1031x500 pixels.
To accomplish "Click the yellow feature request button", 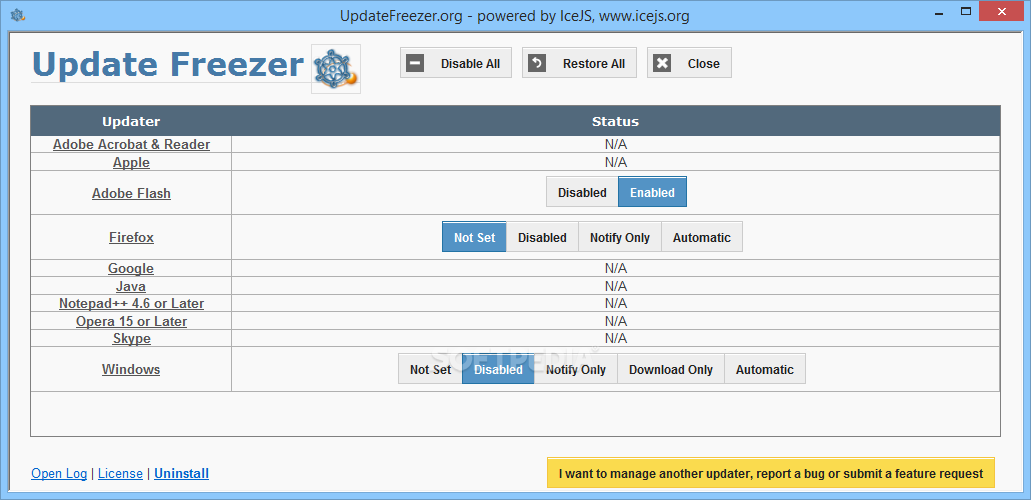I will (771, 473).
